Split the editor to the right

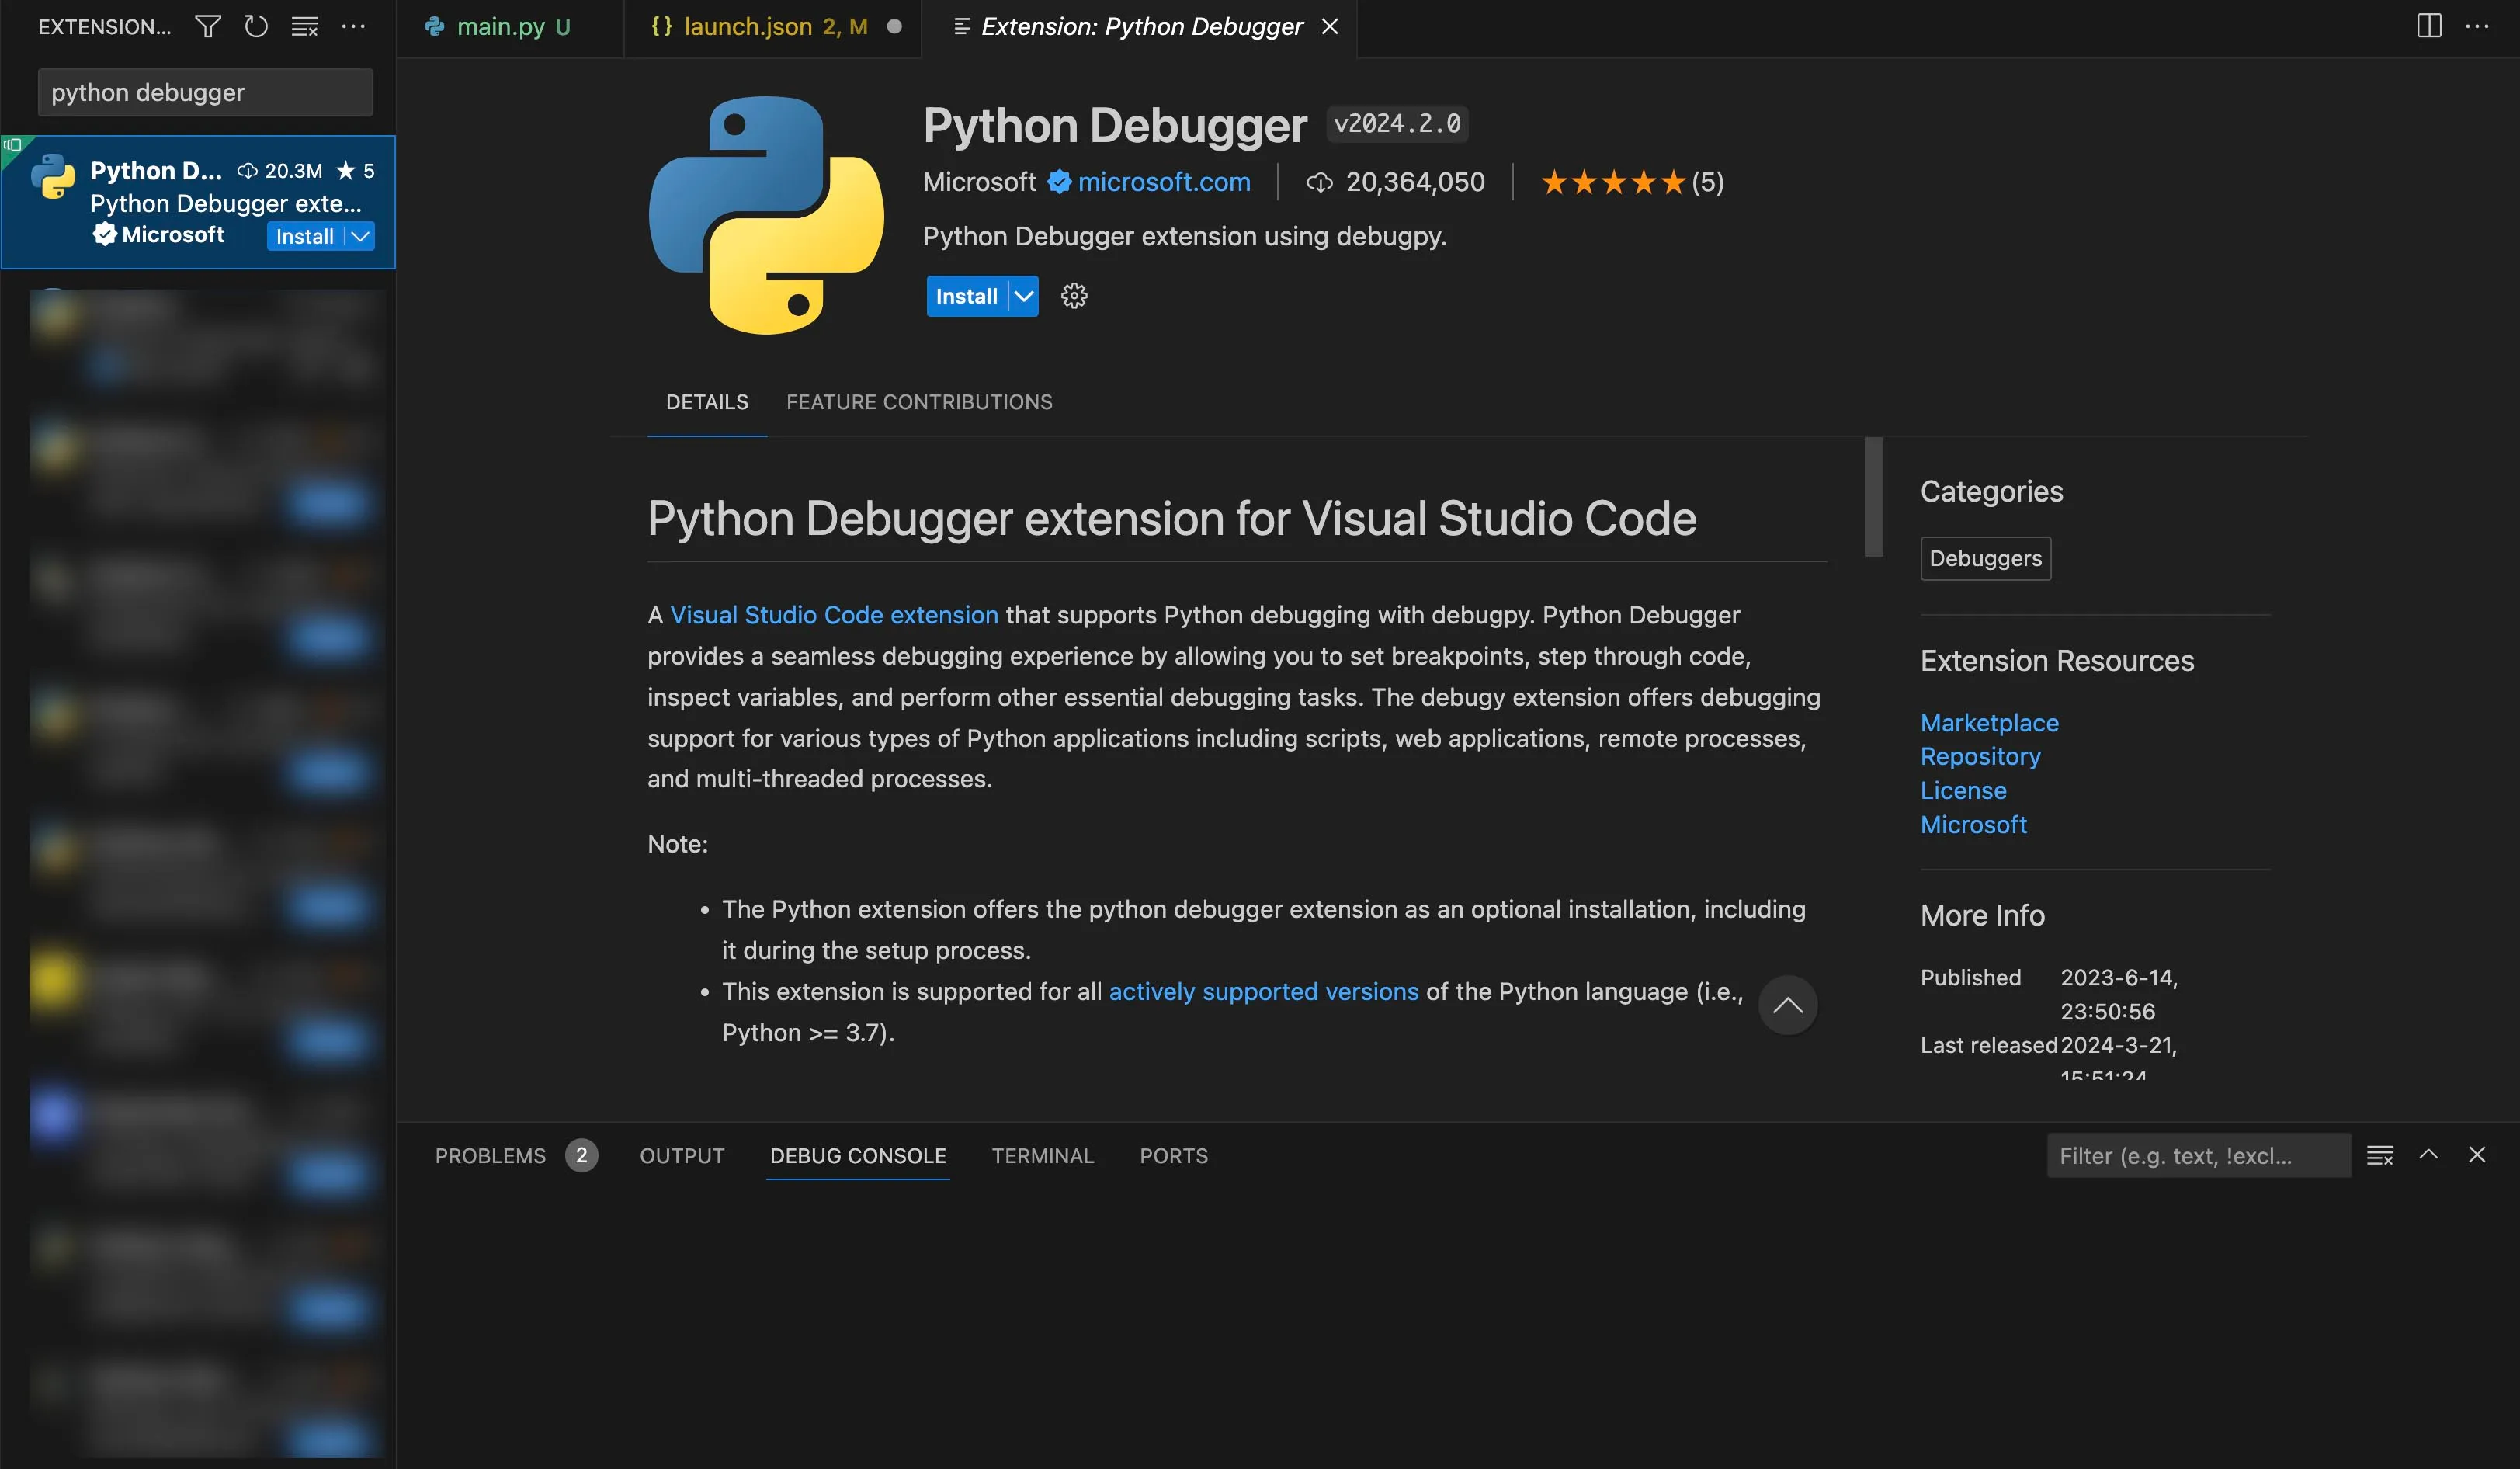tap(2429, 27)
